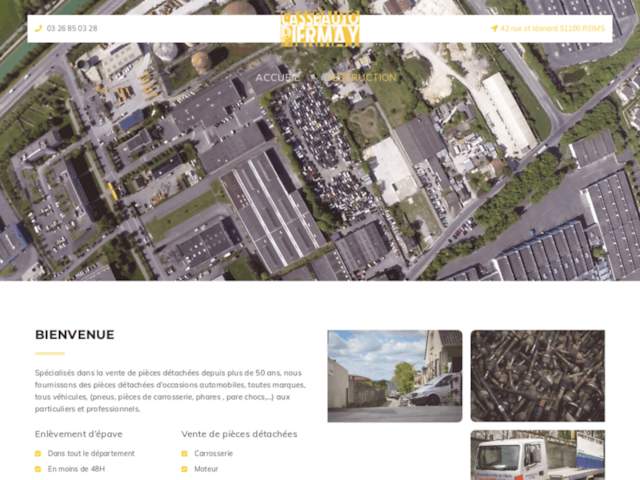Click the phone icon in the header
Screen dimensions: 640x480
[39, 29]
